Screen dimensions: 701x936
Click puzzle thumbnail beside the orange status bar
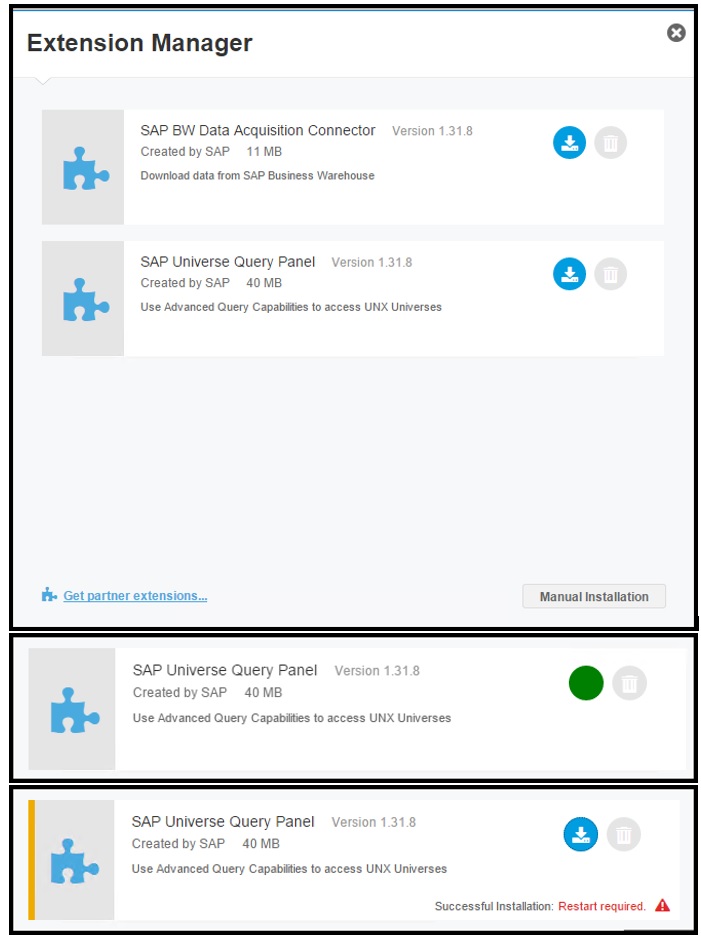click(75, 861)
